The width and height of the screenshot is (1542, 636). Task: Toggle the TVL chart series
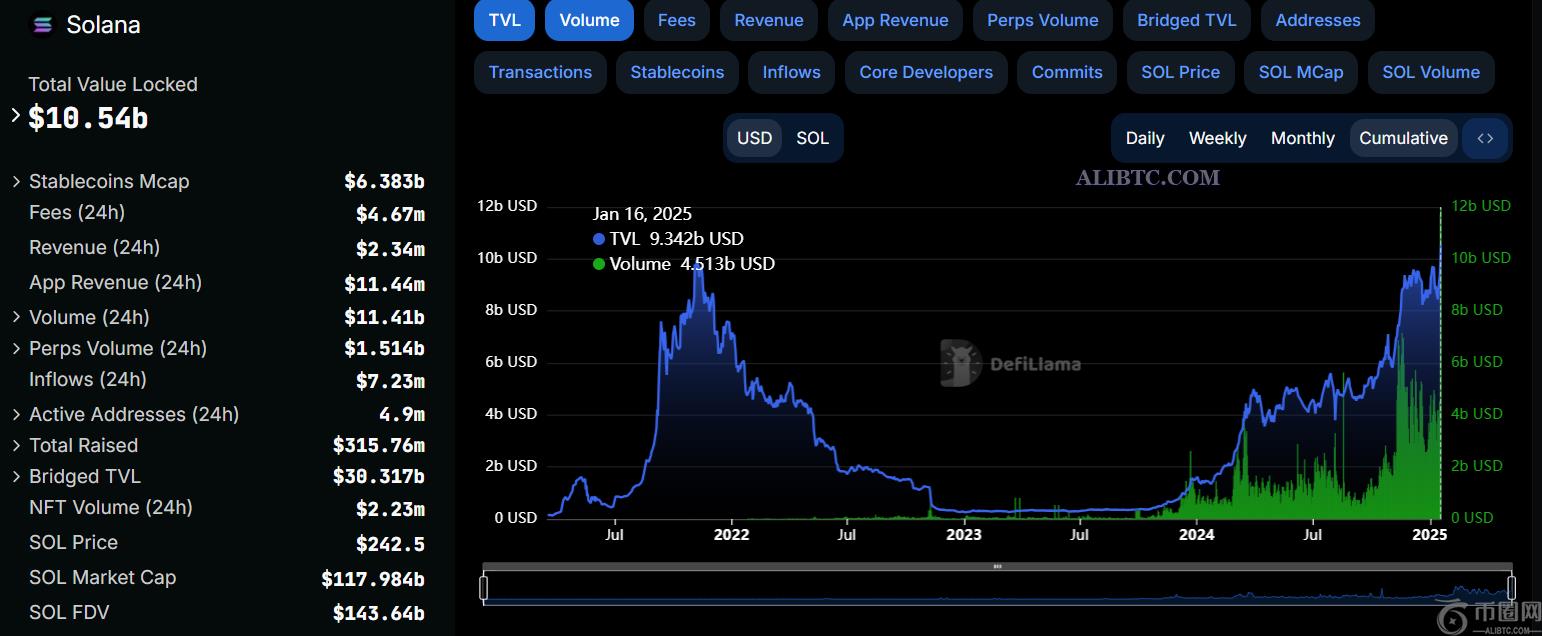point(505,20)
